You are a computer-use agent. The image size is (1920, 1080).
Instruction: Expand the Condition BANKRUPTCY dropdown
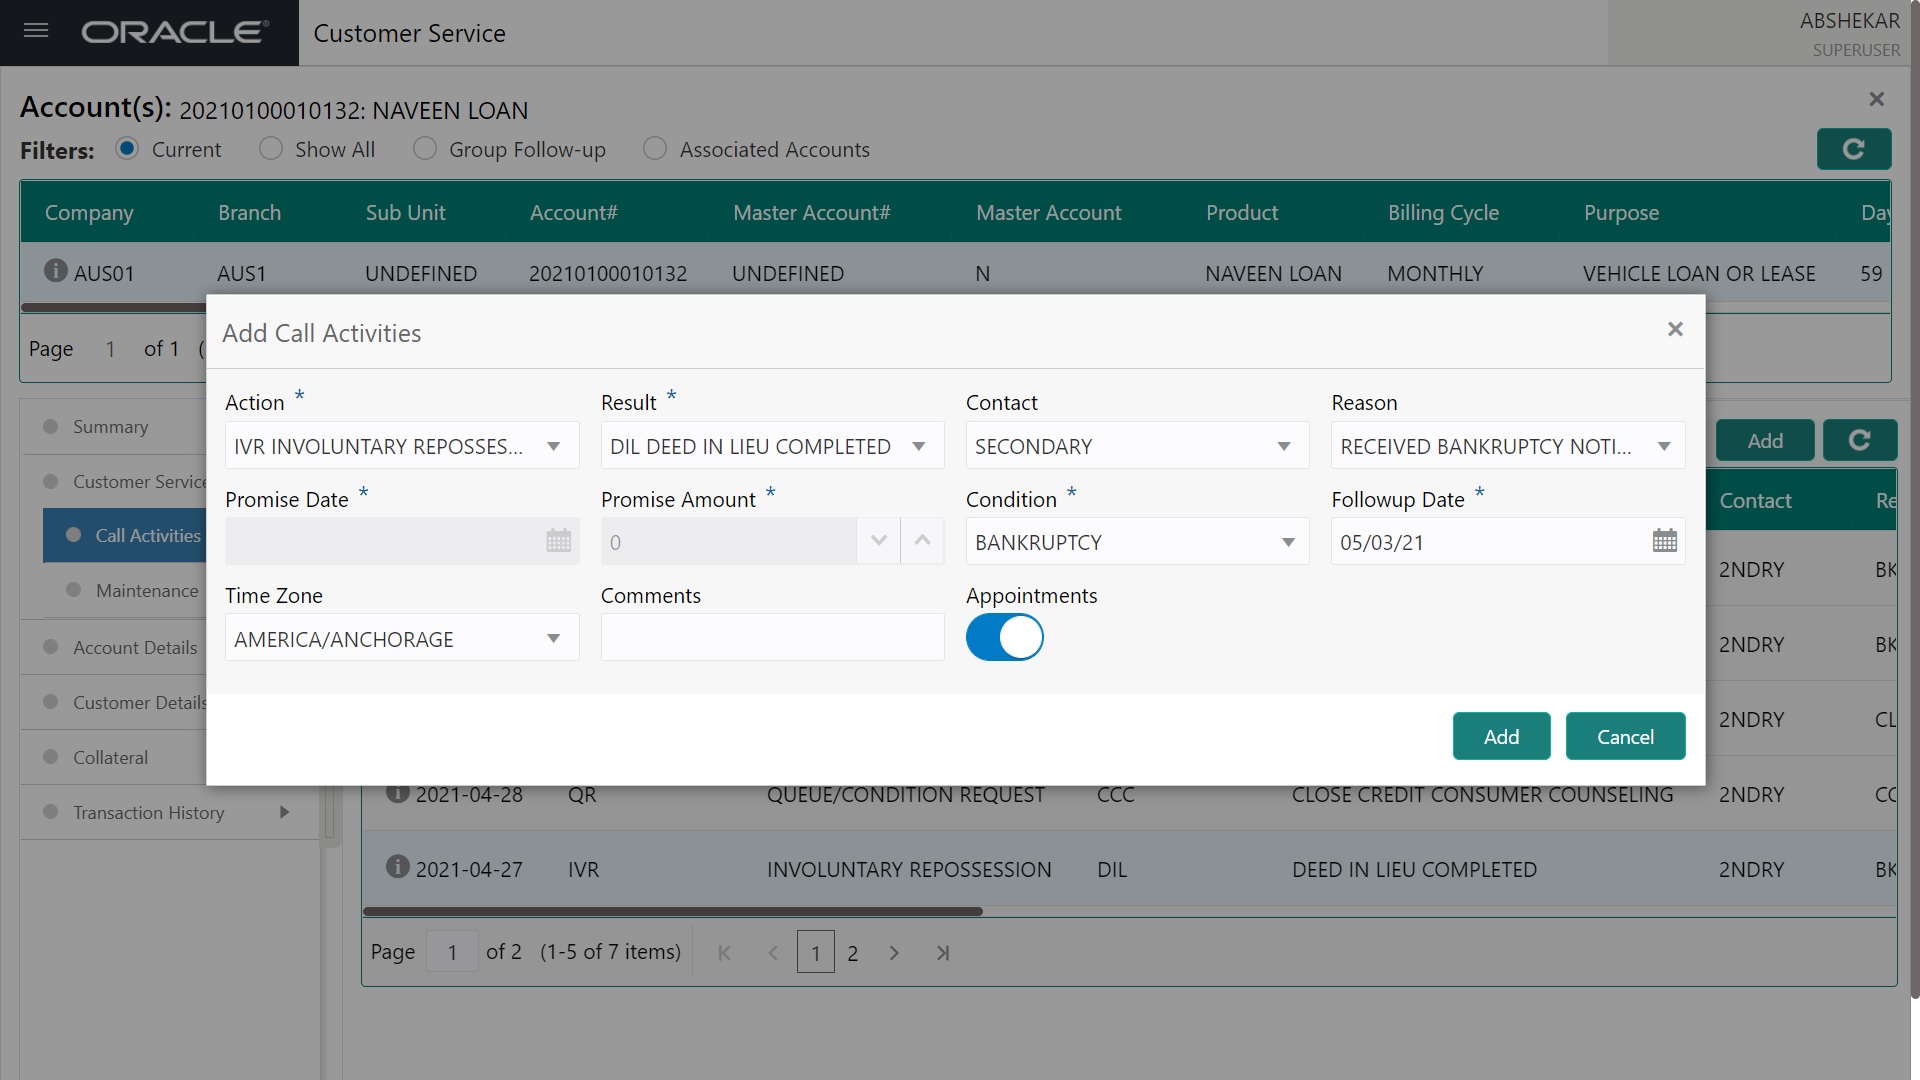[x=1287, y=542]
